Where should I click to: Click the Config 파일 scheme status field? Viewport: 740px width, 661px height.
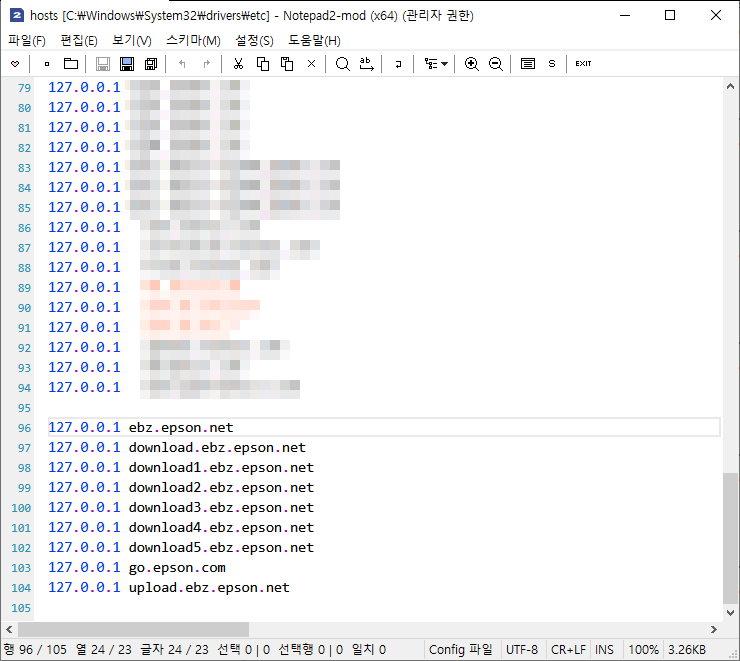[461, 650]
